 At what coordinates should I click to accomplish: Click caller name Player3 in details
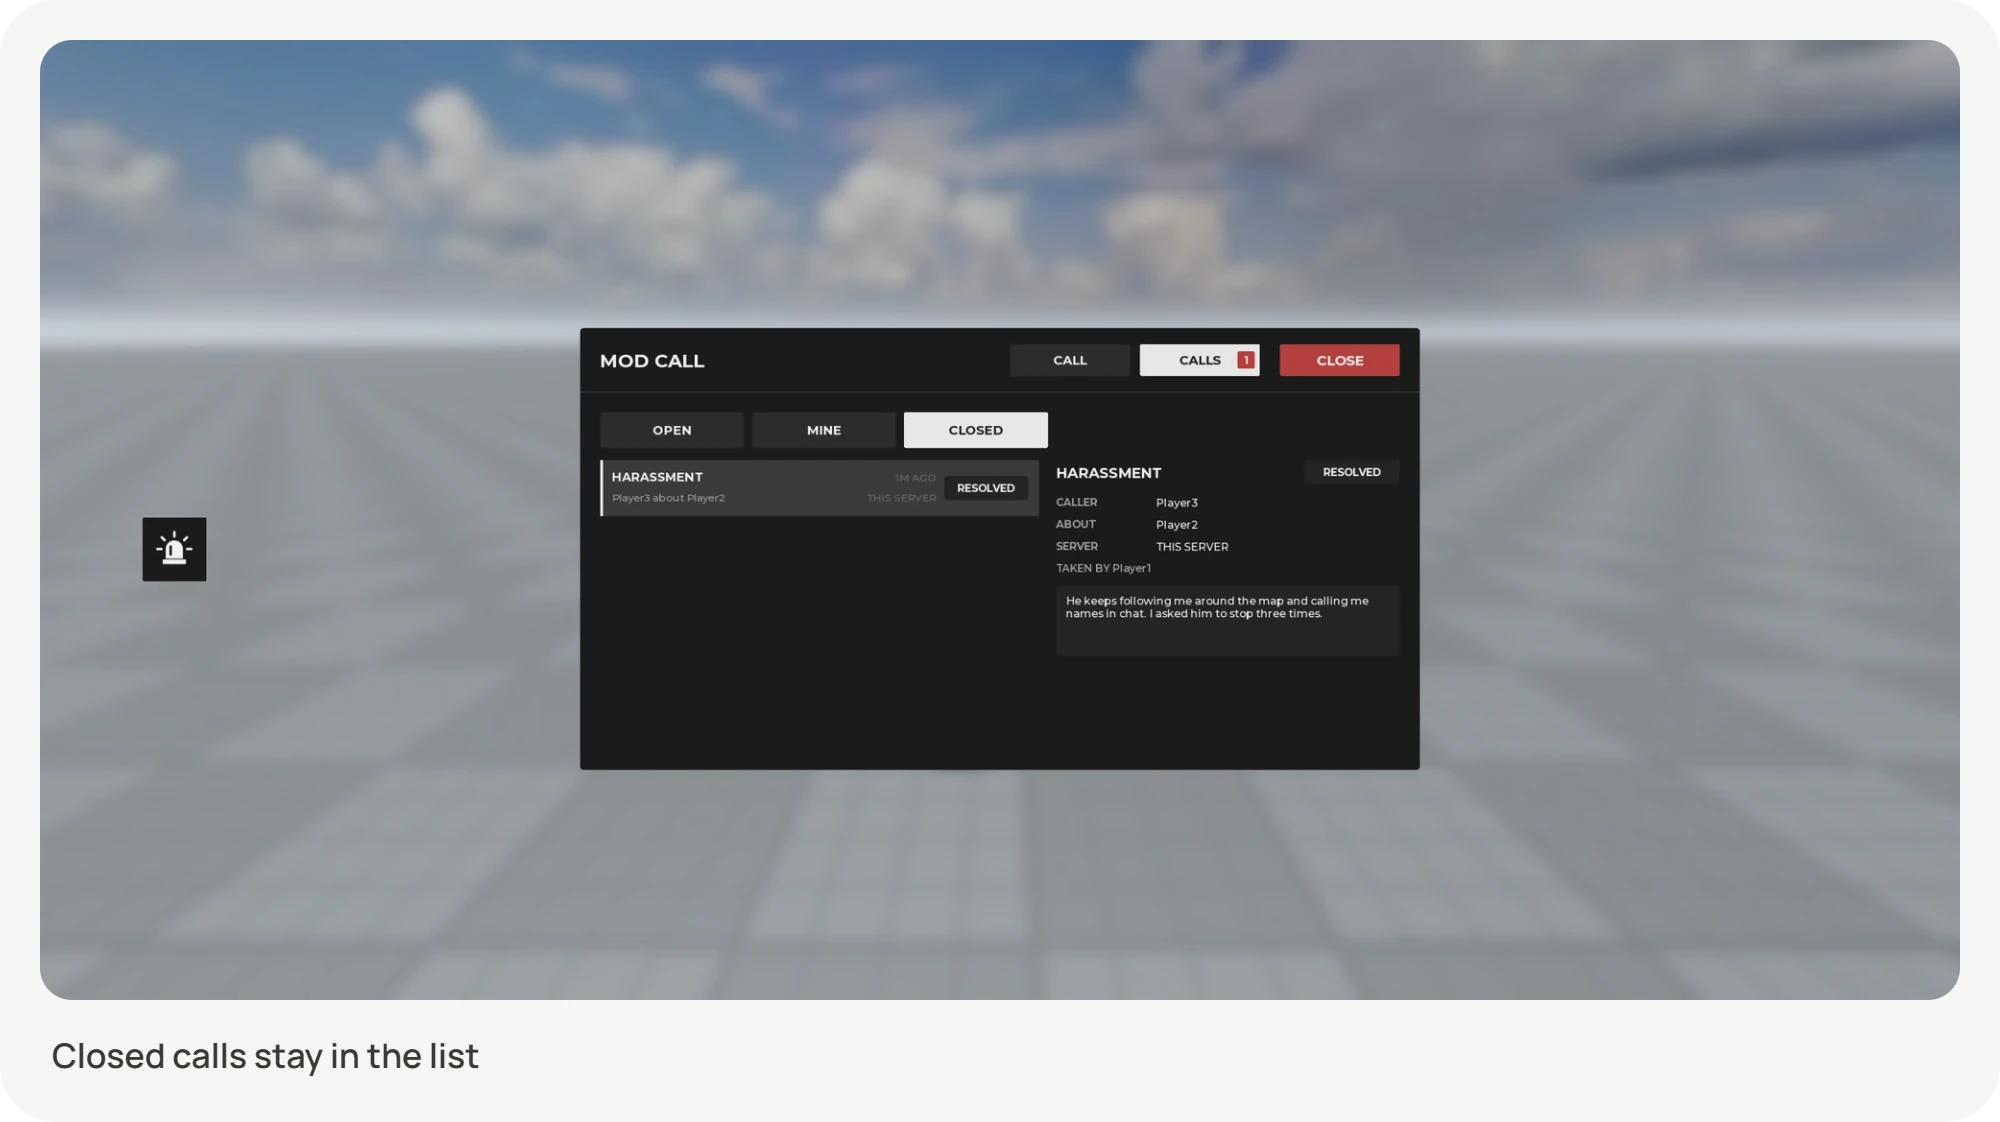1177,503
